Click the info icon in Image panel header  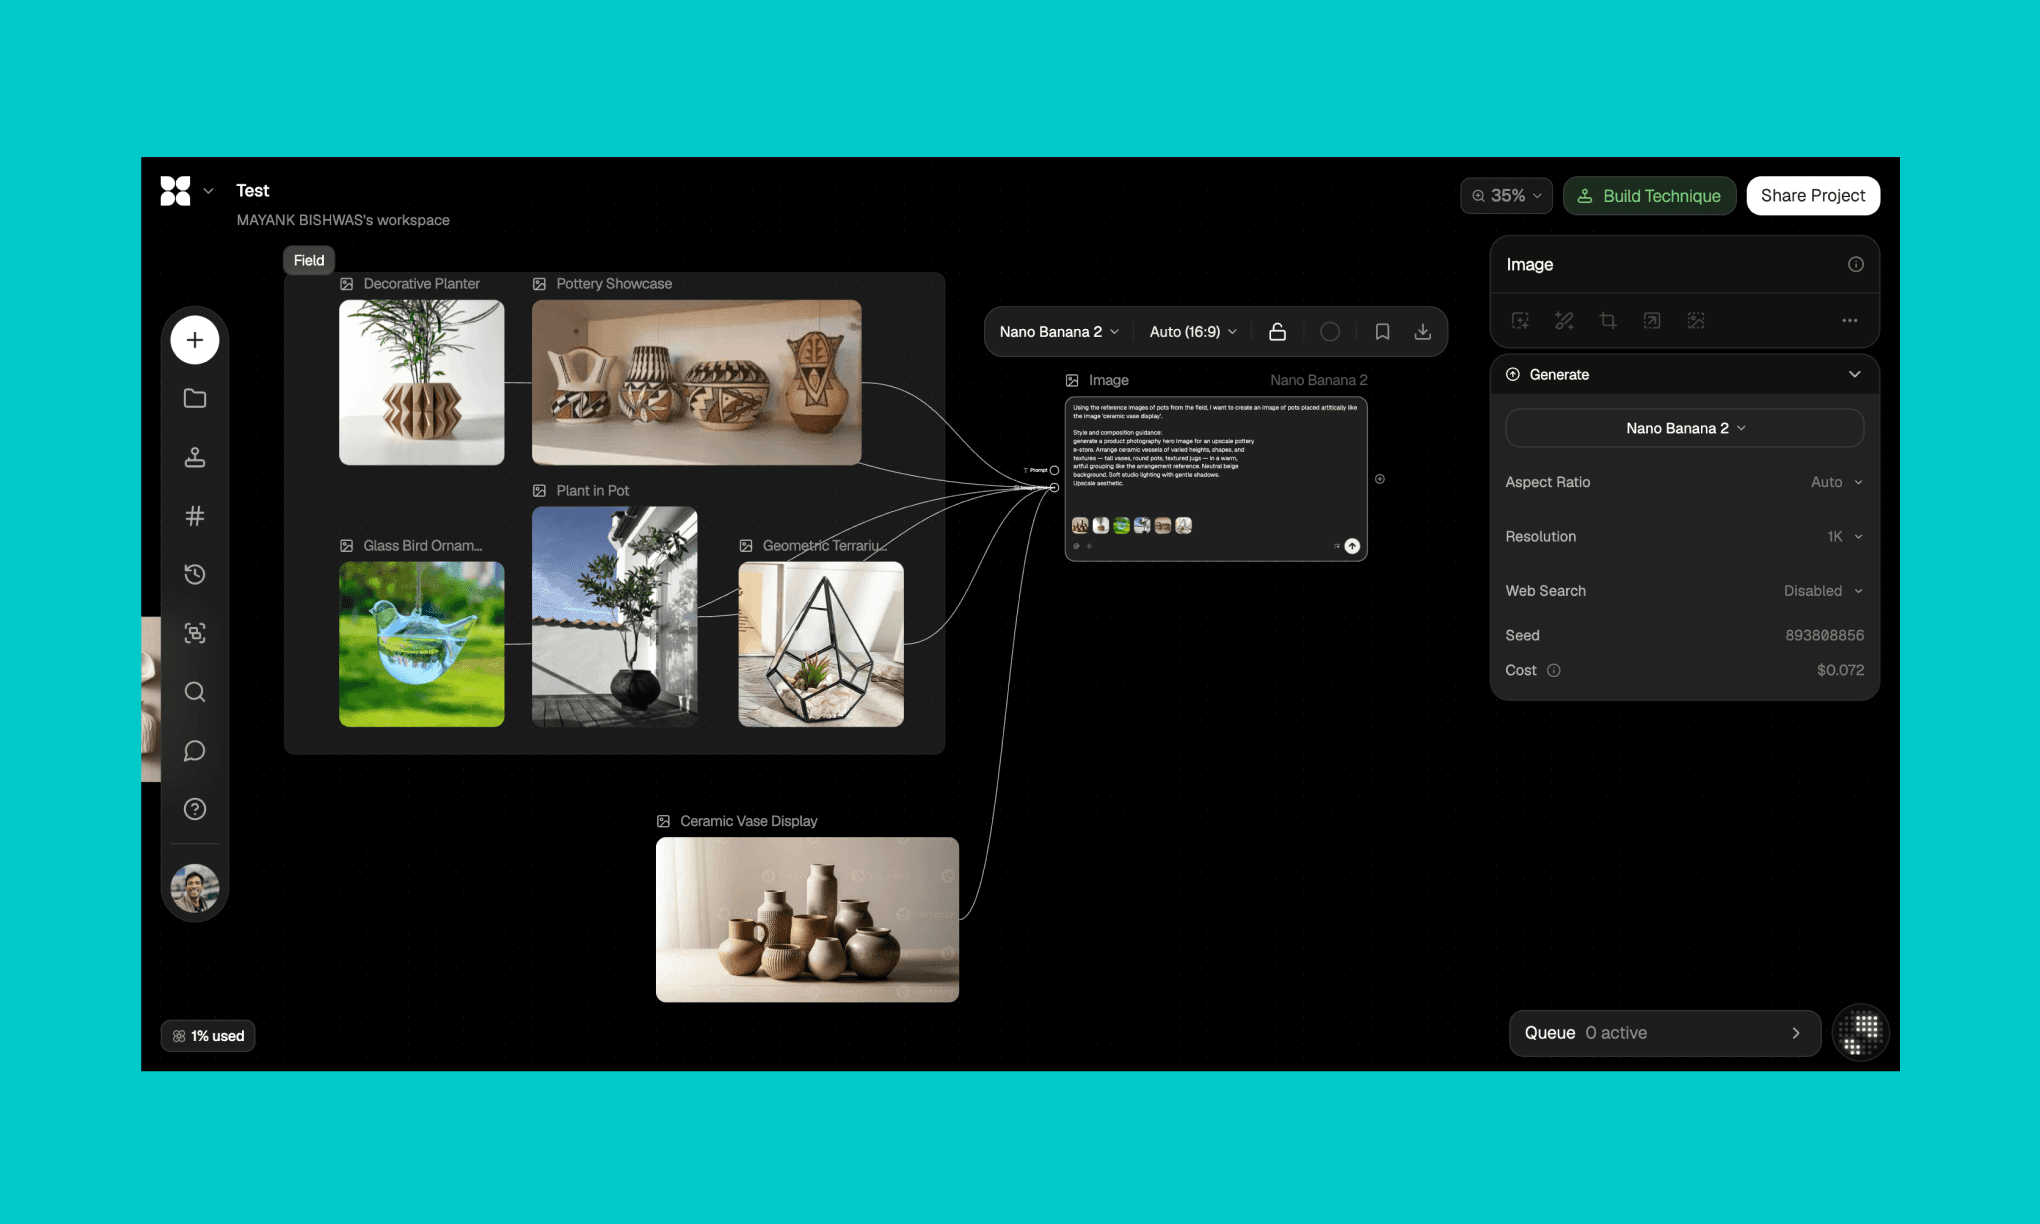1856,264
